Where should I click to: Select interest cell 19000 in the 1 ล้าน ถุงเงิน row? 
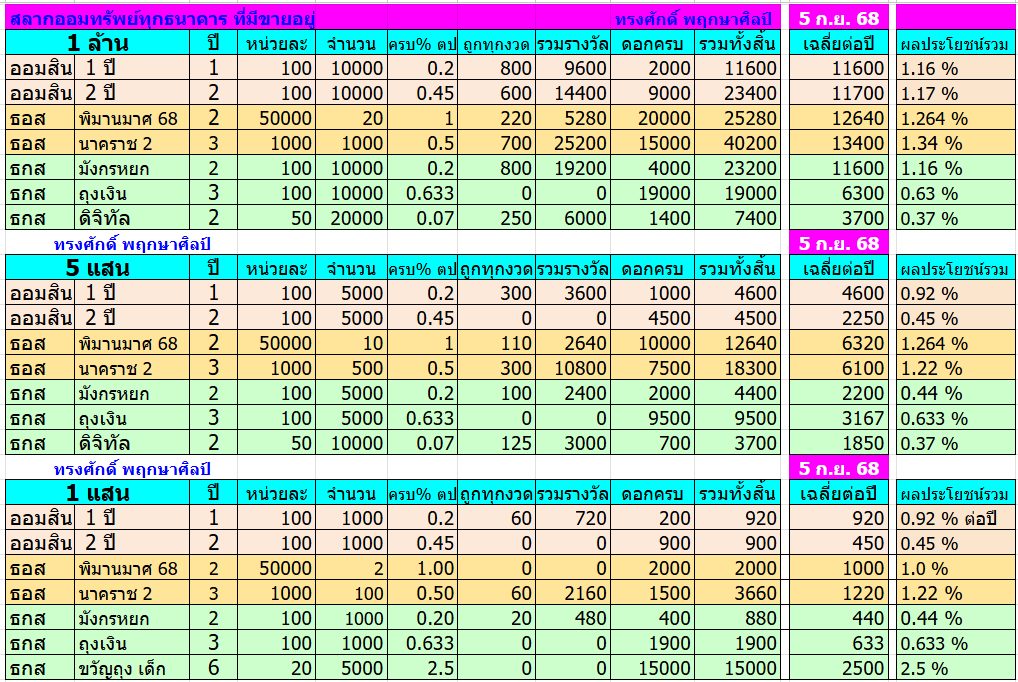[x=652, y=193]
